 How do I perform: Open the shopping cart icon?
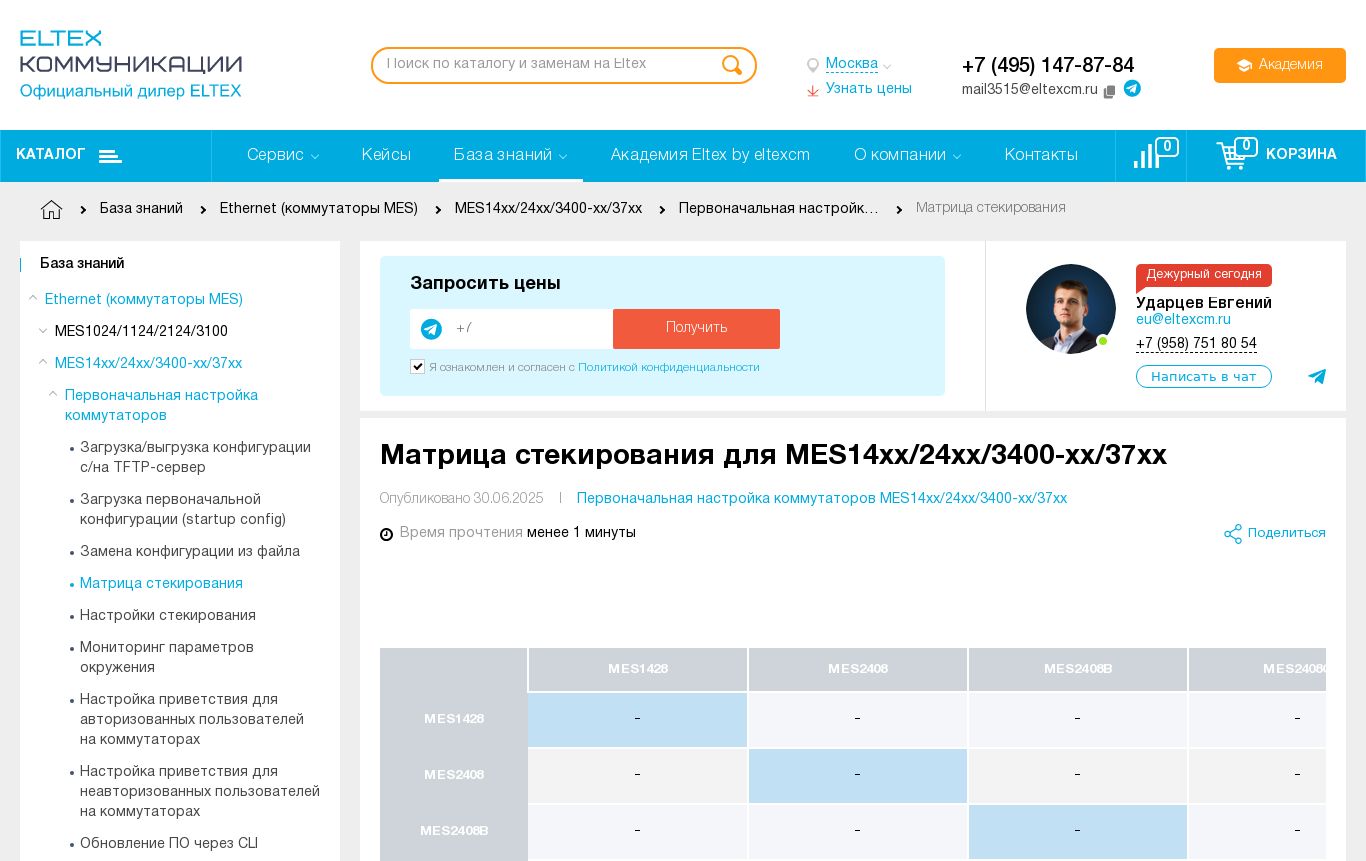pyautogui.click(x=1231, y=156)
